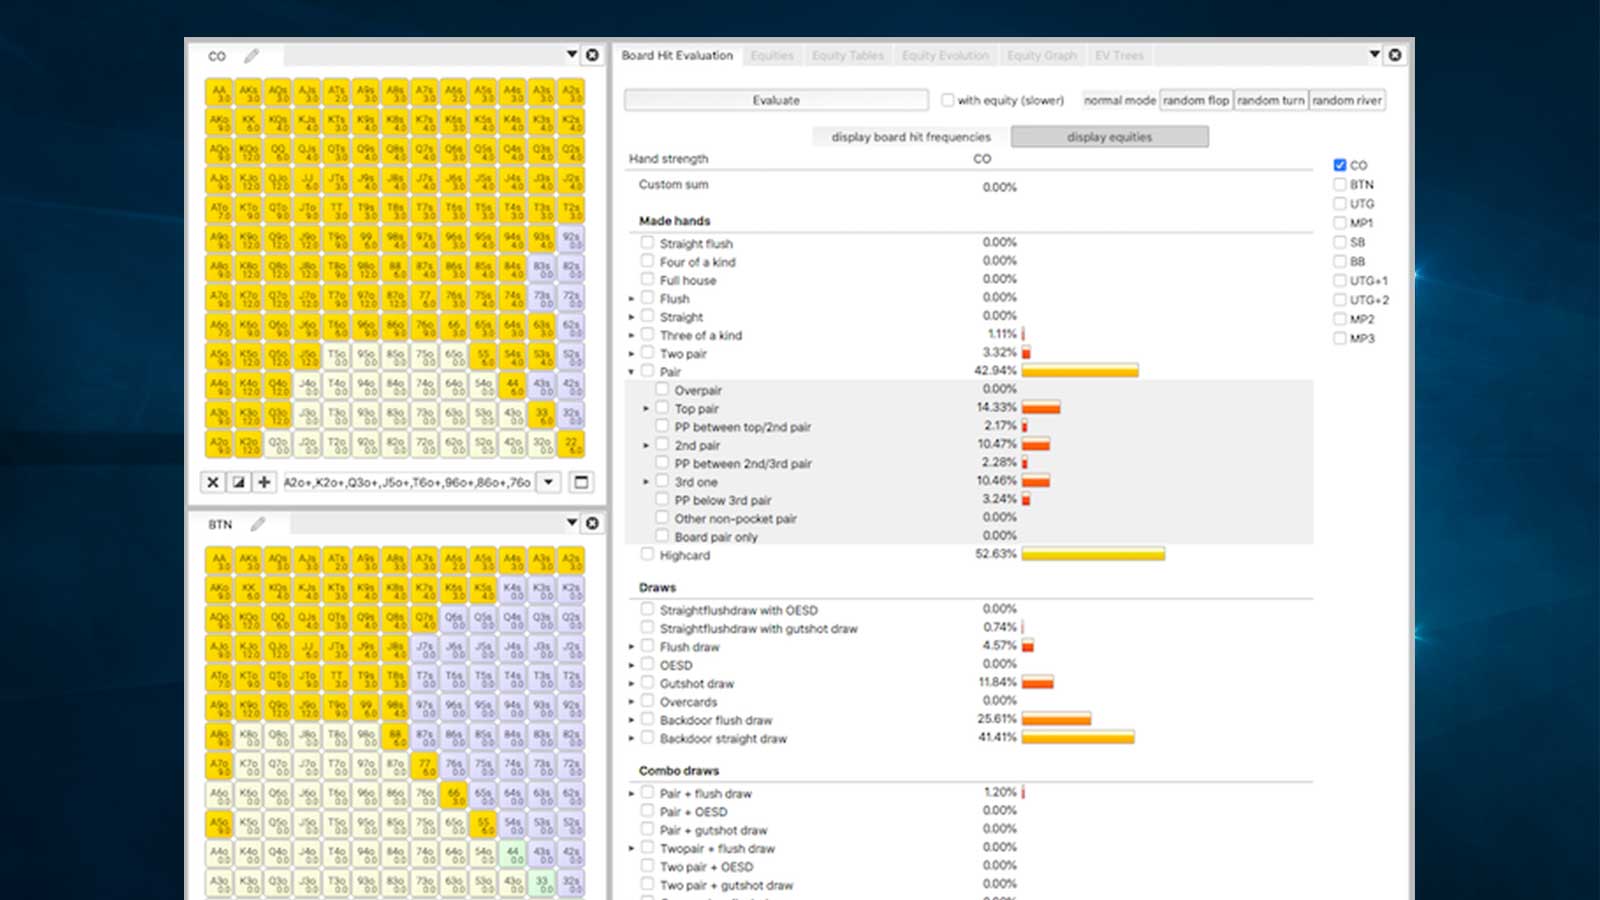Select the 88 hand cell in BTN grid
The width and height of the screenshot is (1600, 900).
point(395,736)
